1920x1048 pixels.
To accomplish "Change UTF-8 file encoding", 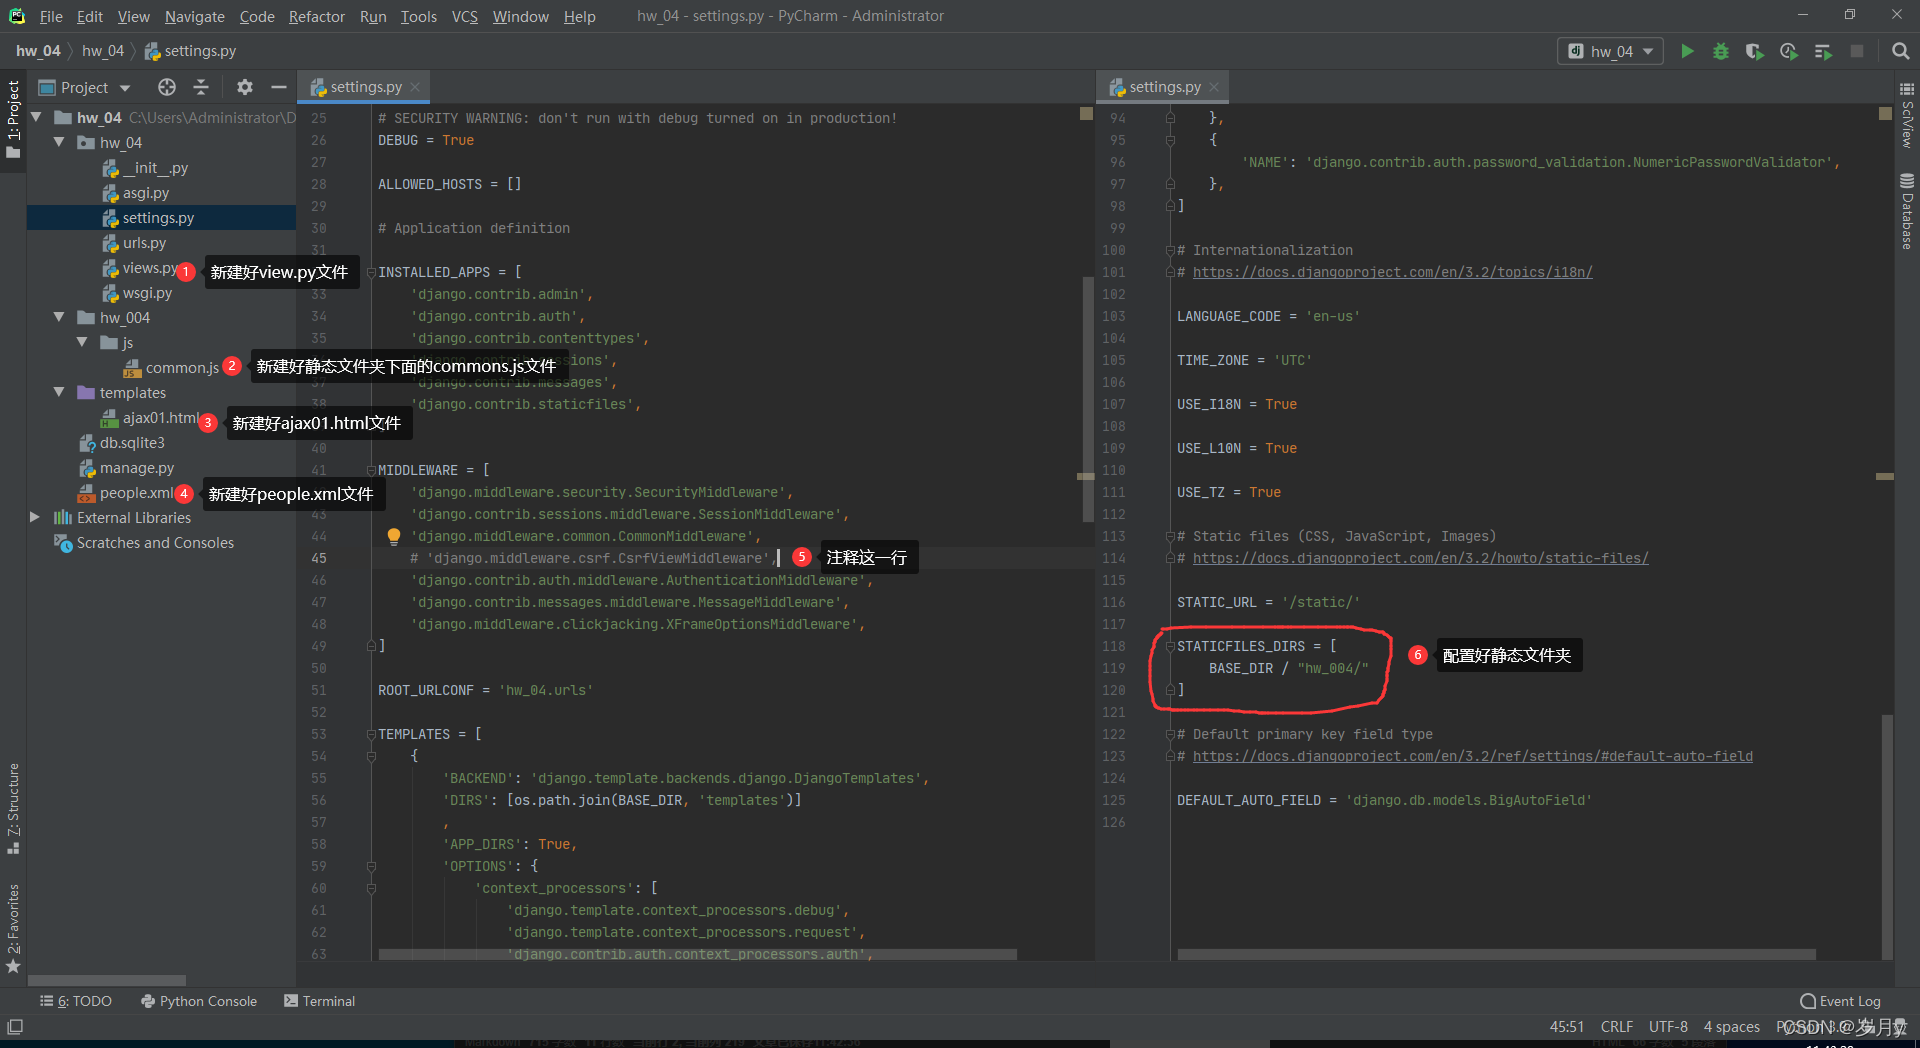I will pyautogui.click(x=1668, y=1027).
